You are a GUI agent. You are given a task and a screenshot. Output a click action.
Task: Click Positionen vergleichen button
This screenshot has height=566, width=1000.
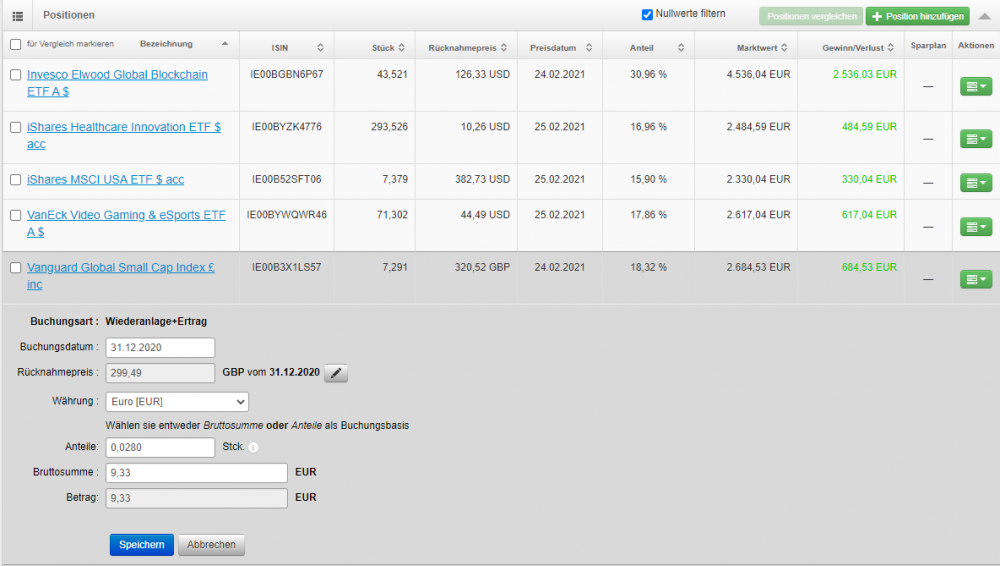(811, 16)
